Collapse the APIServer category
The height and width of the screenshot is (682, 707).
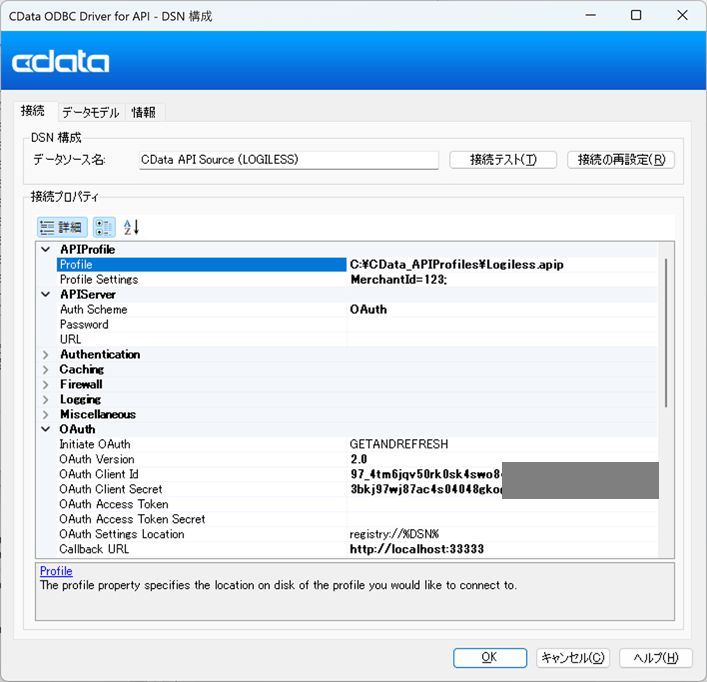46,294
